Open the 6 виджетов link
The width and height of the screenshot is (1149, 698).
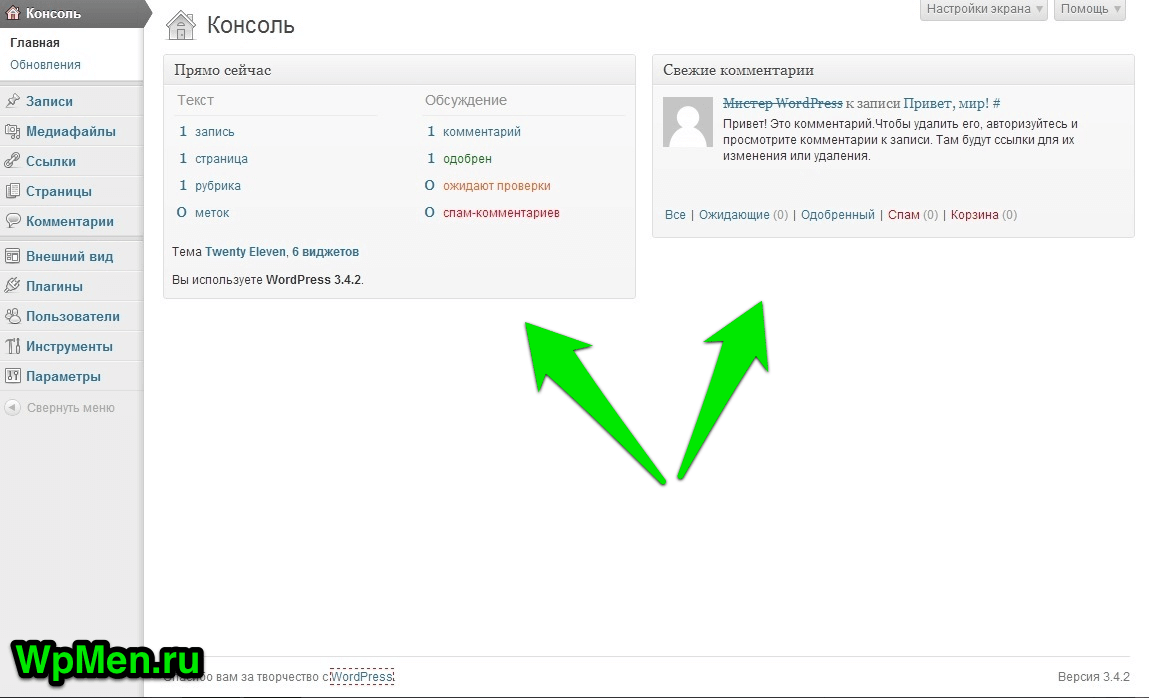click(325, 252)
